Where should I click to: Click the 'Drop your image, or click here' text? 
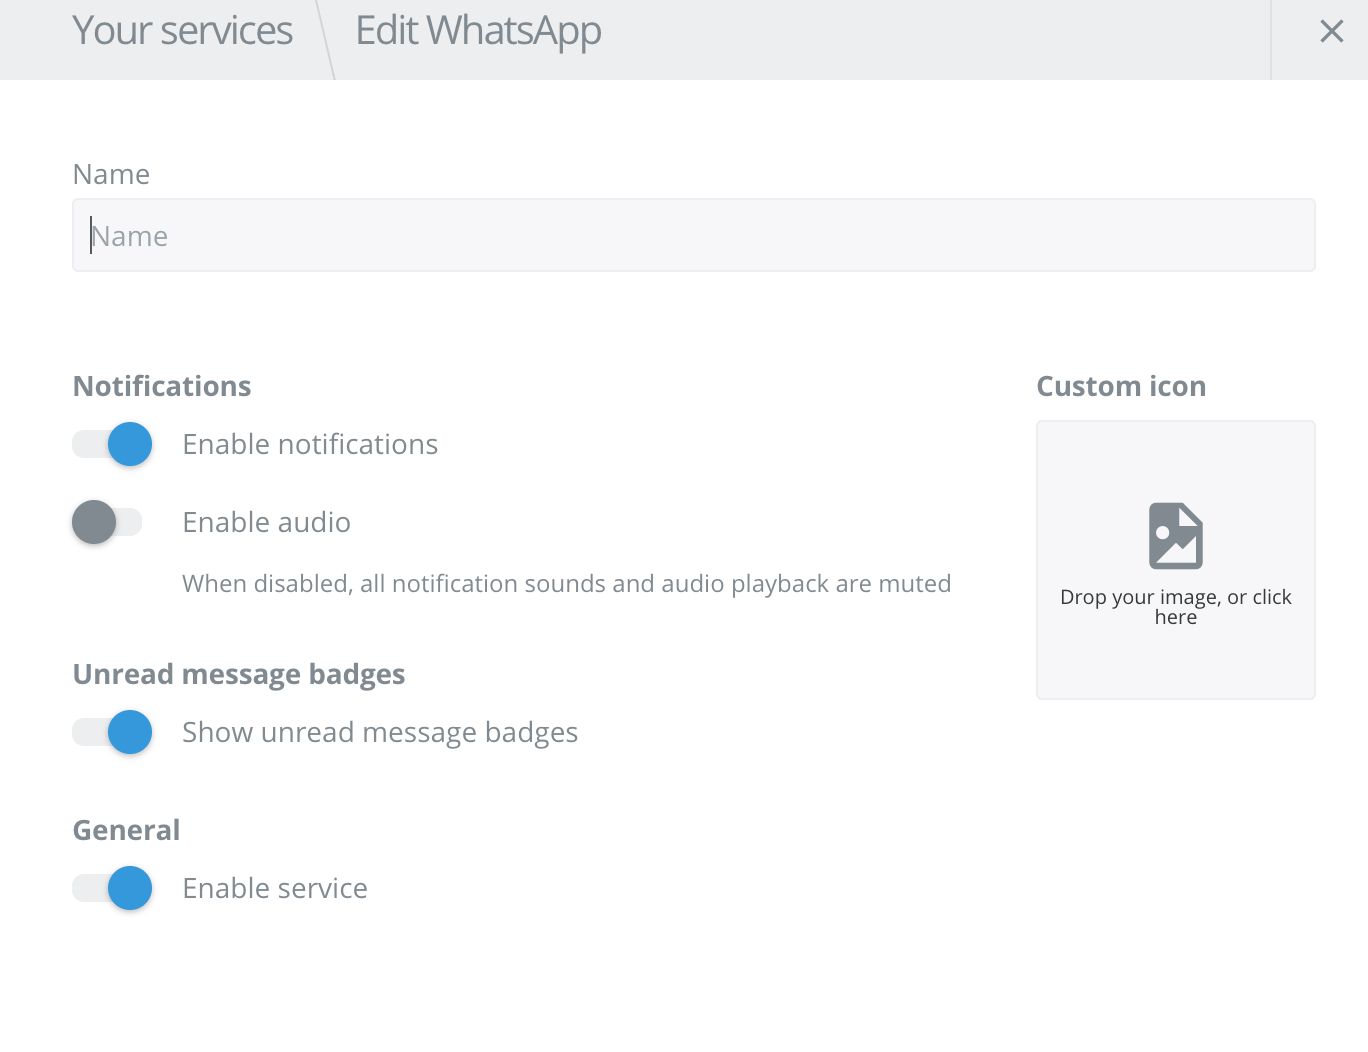coord(1176,607)
